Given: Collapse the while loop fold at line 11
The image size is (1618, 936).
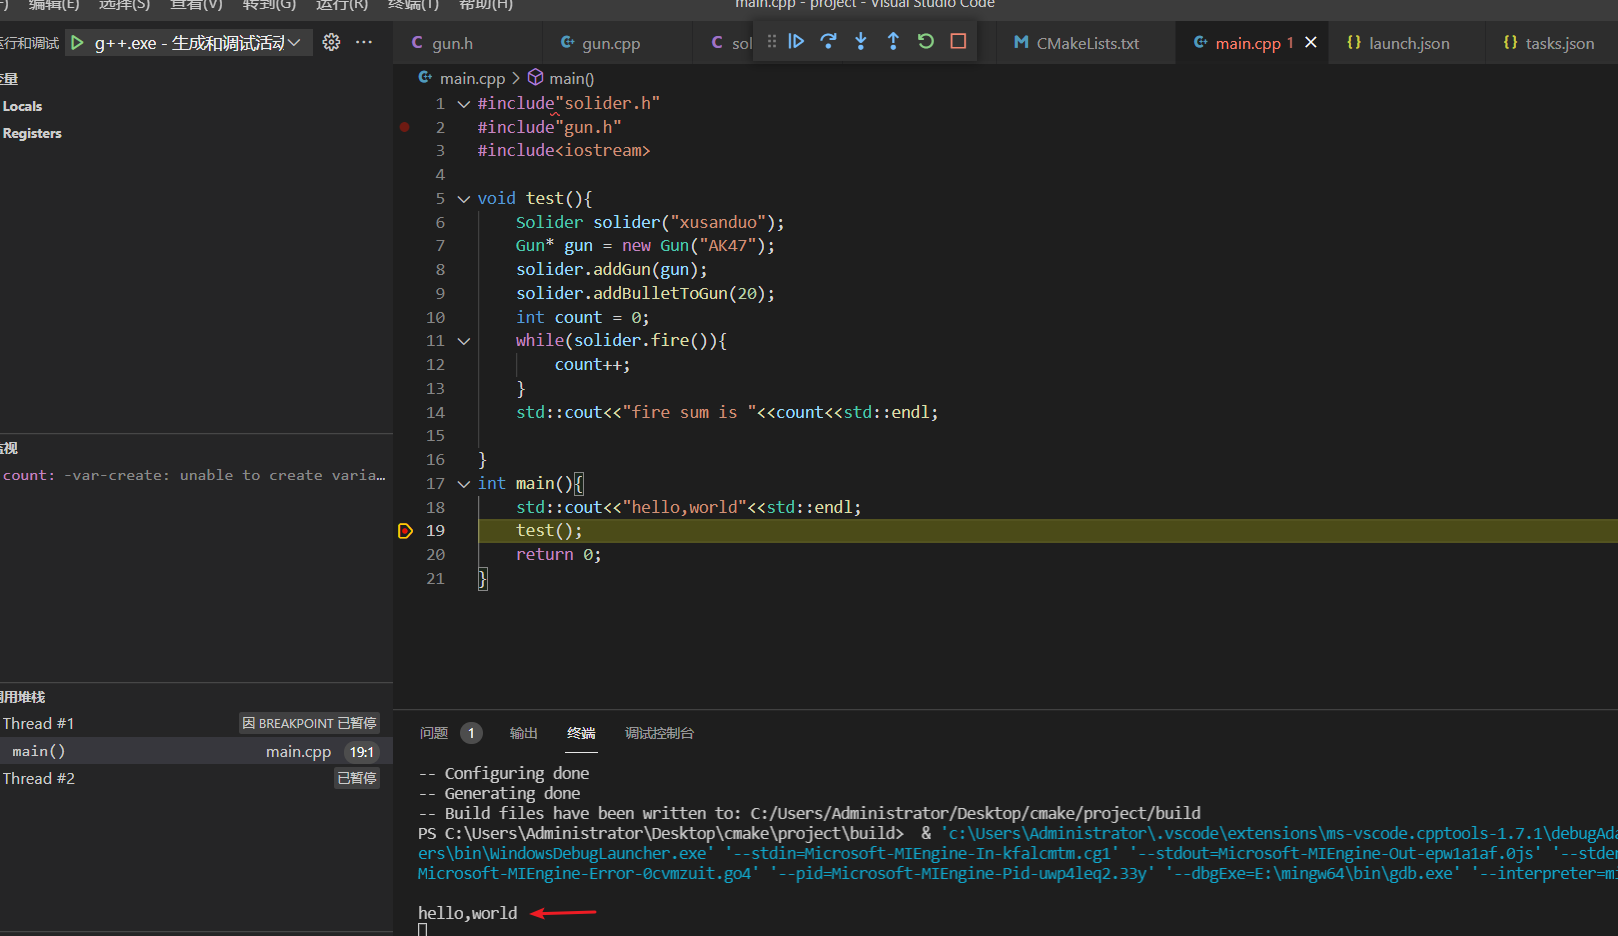Looking at the screenshot, I should coord(464,341).
